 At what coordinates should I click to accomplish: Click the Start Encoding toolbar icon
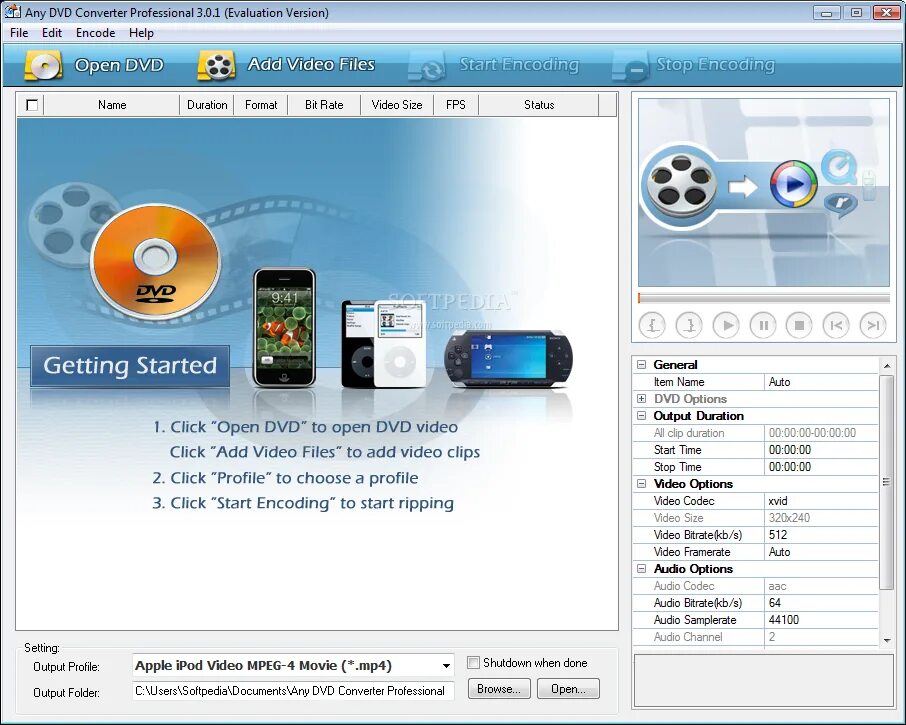(427, 65)
